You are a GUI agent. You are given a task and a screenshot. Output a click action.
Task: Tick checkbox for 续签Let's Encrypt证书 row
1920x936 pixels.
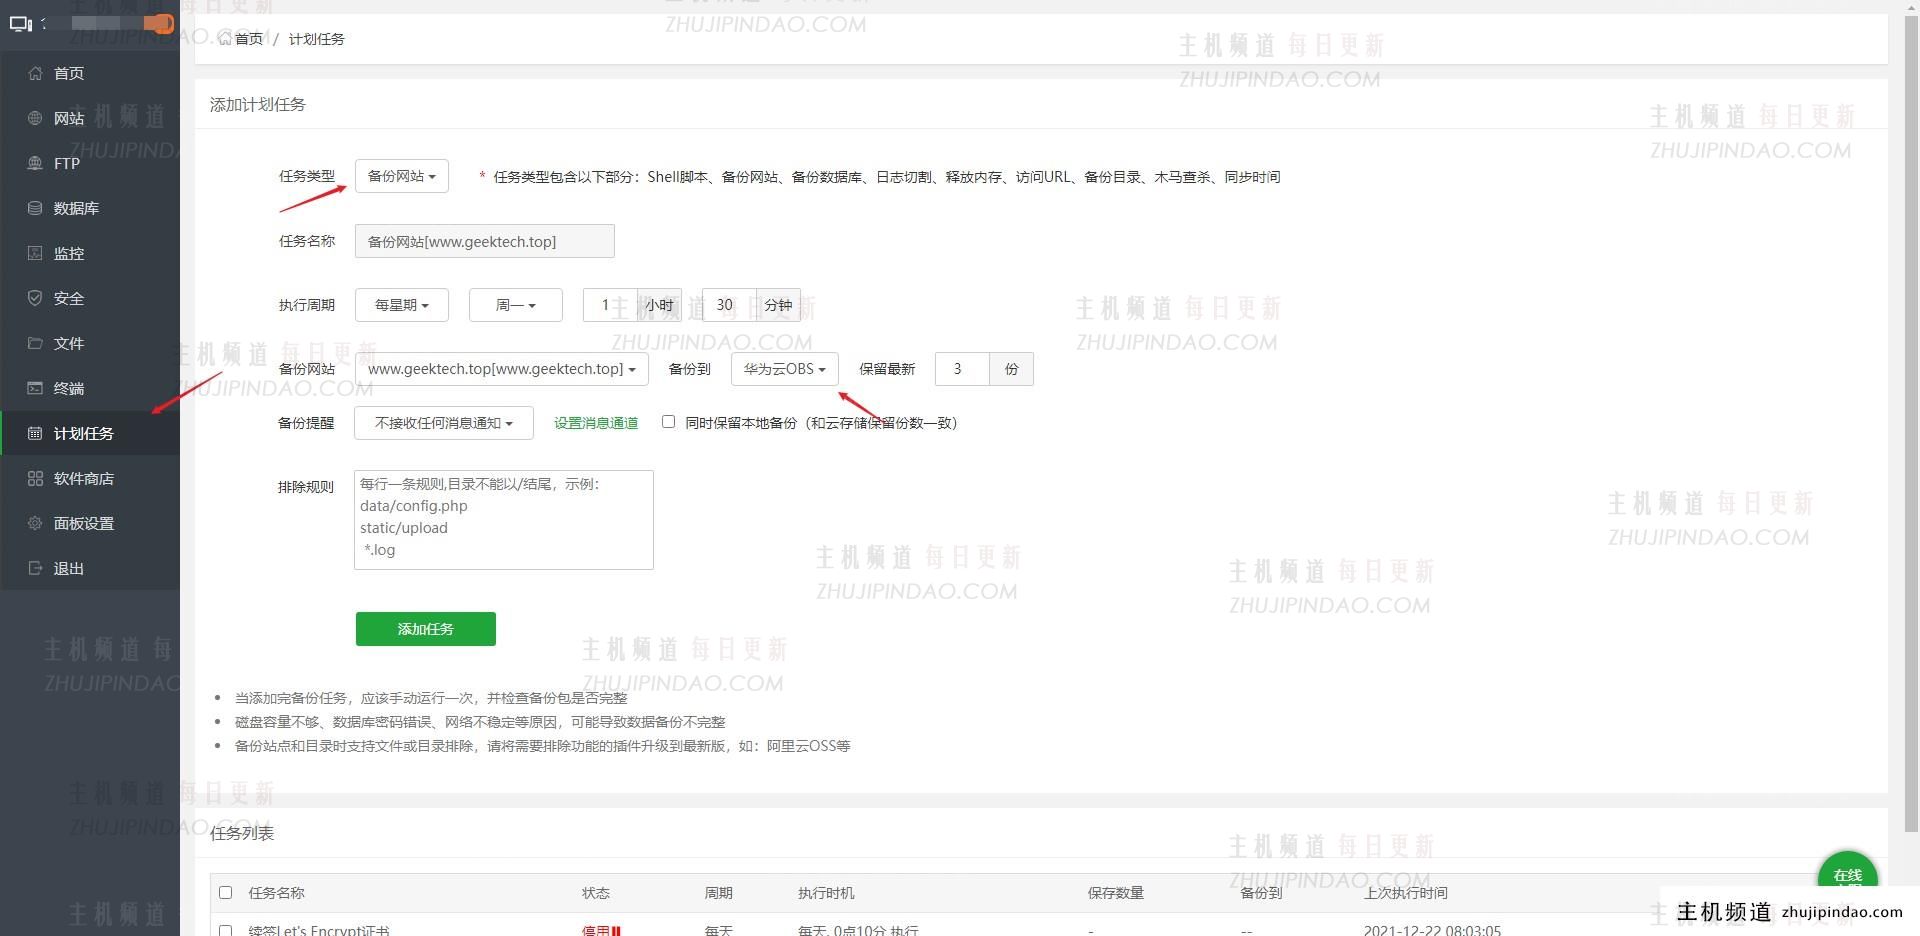pos(225,930)
